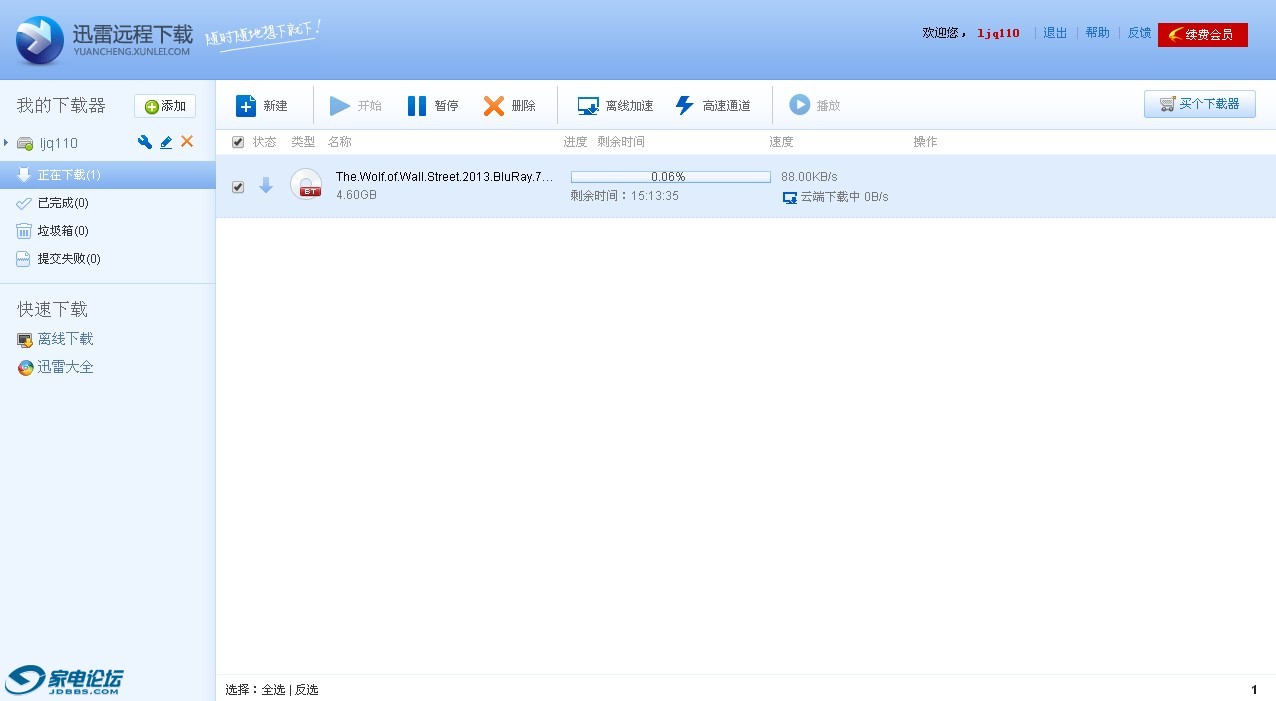This screenshot has height=701, width=1276.
Task: Click page number 1 in footer
Action: pyautogui.click(x=1254, y=690)
